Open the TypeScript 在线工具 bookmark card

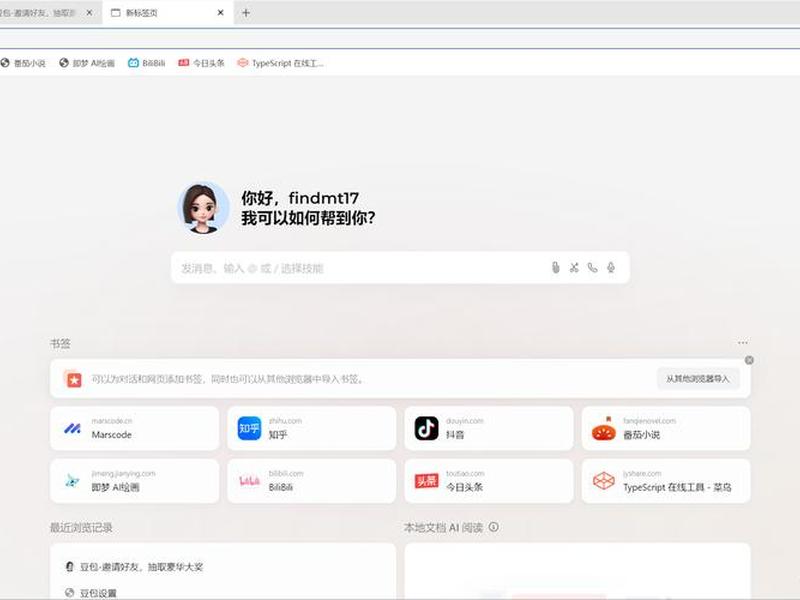666,481
